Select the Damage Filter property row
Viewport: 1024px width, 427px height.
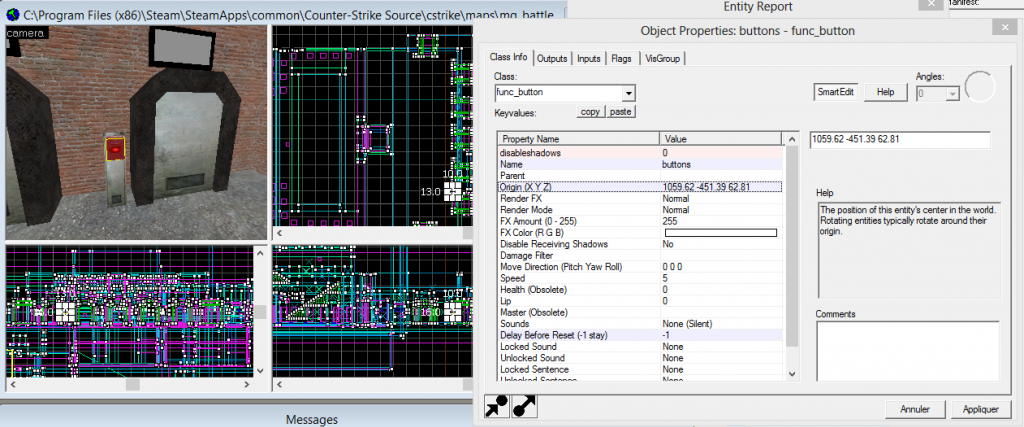coord(639,256)
